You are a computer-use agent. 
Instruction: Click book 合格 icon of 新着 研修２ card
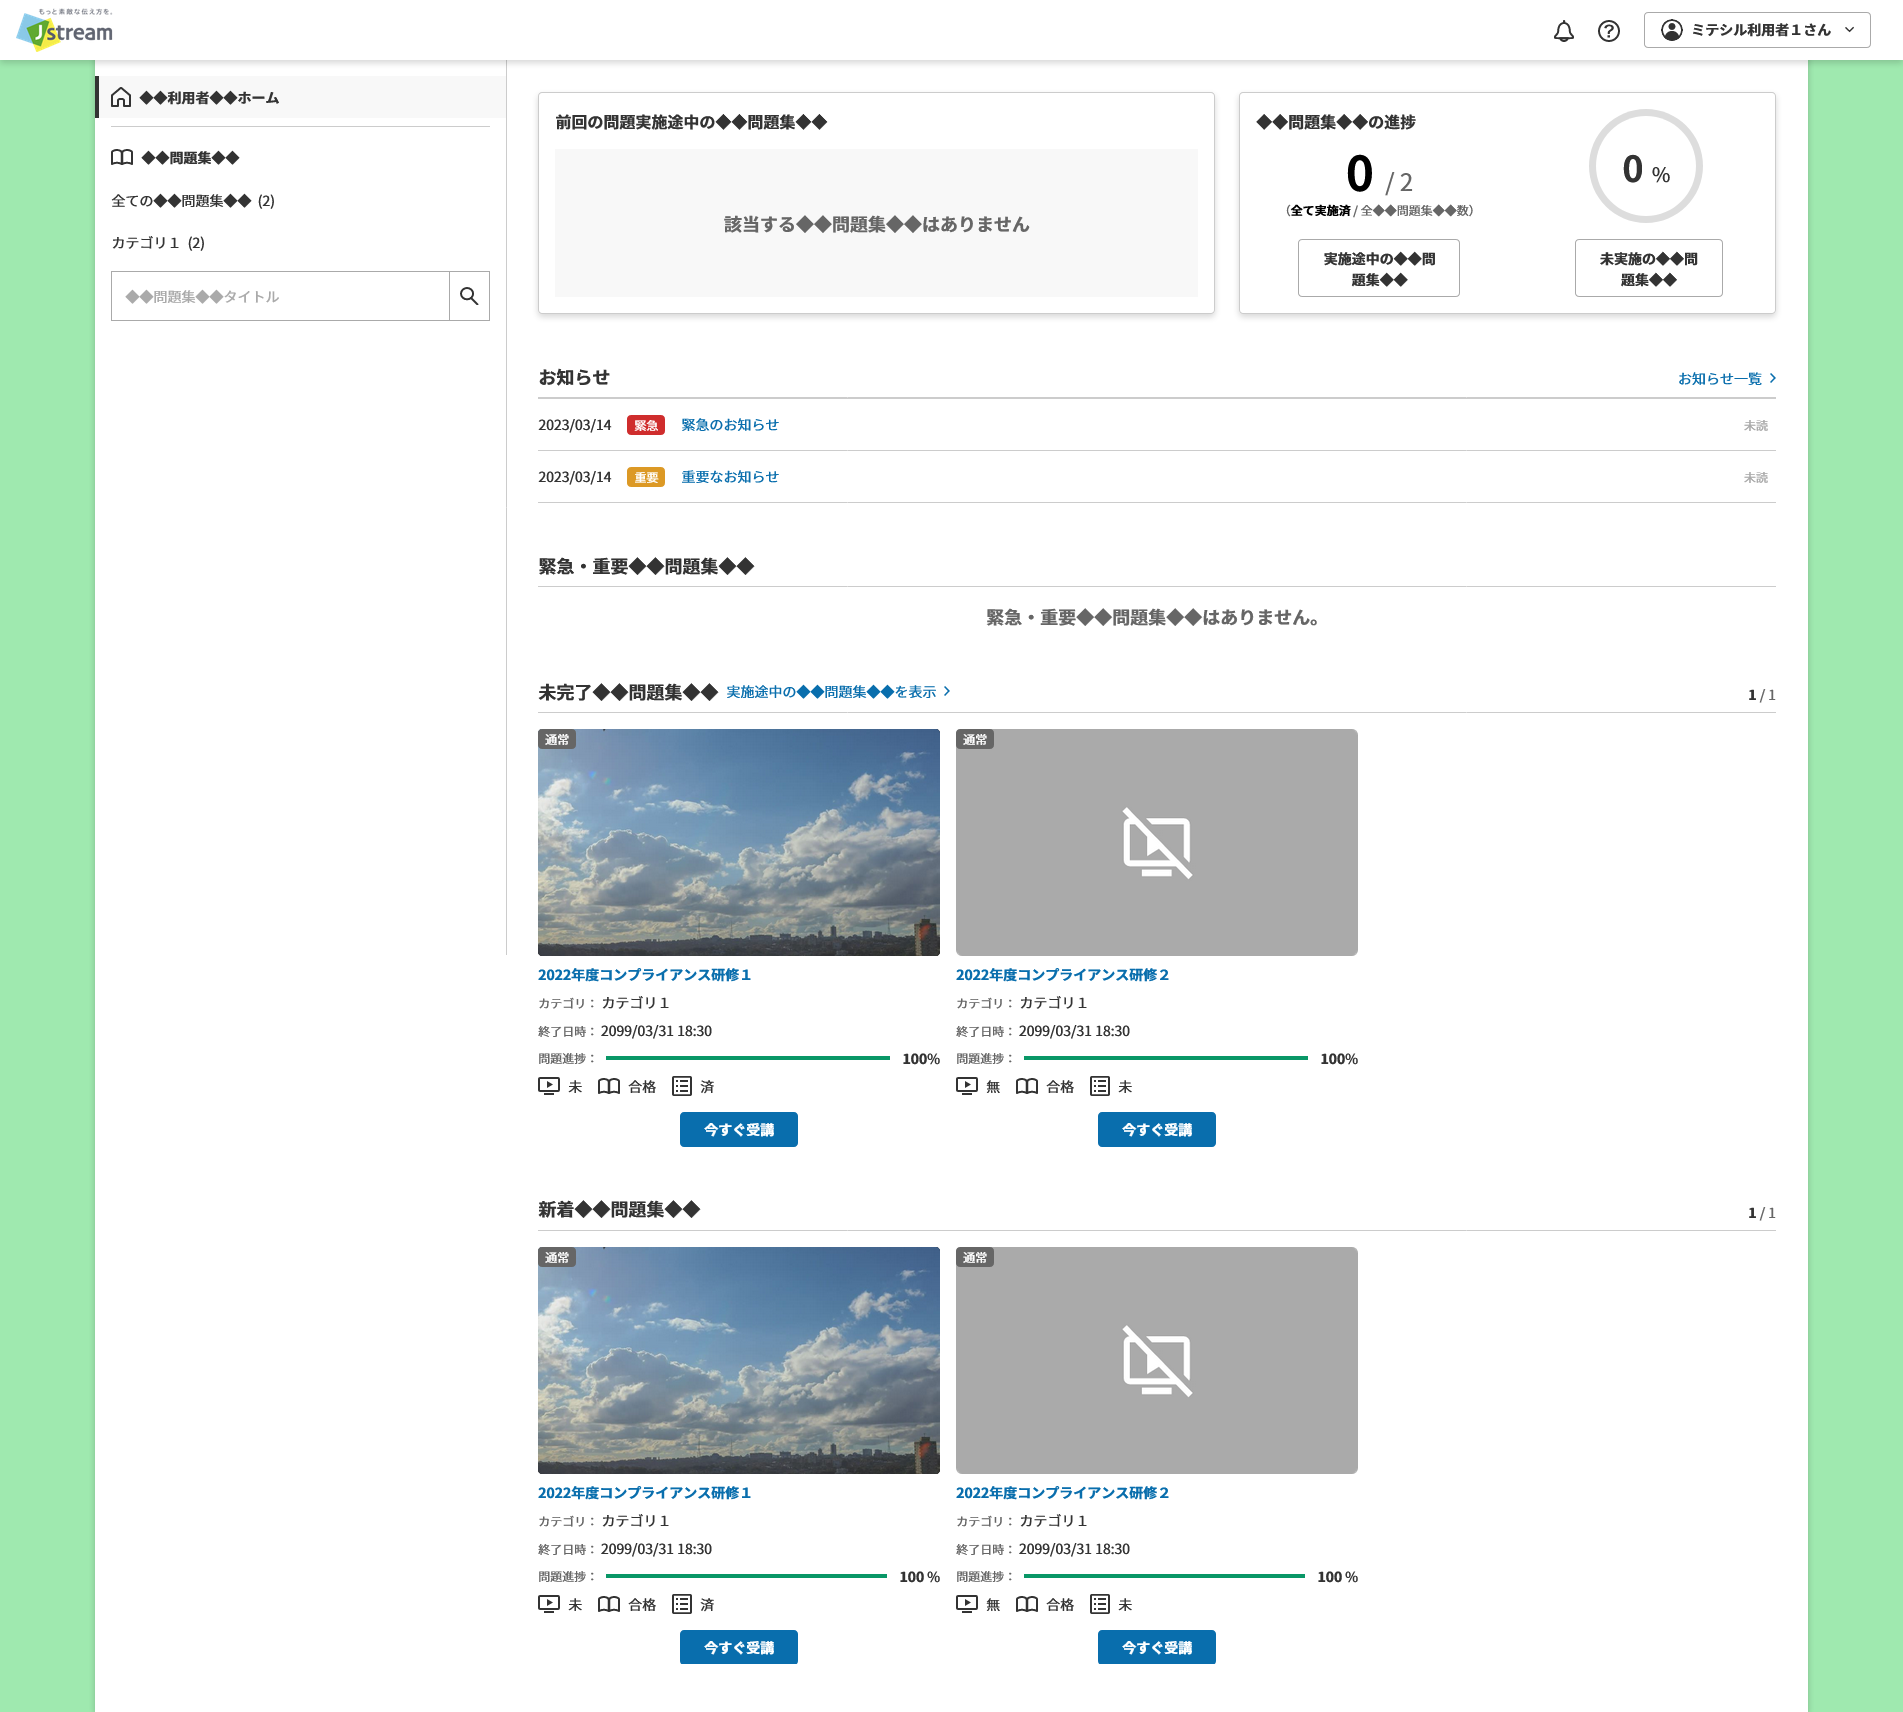click(1027, 1604)
